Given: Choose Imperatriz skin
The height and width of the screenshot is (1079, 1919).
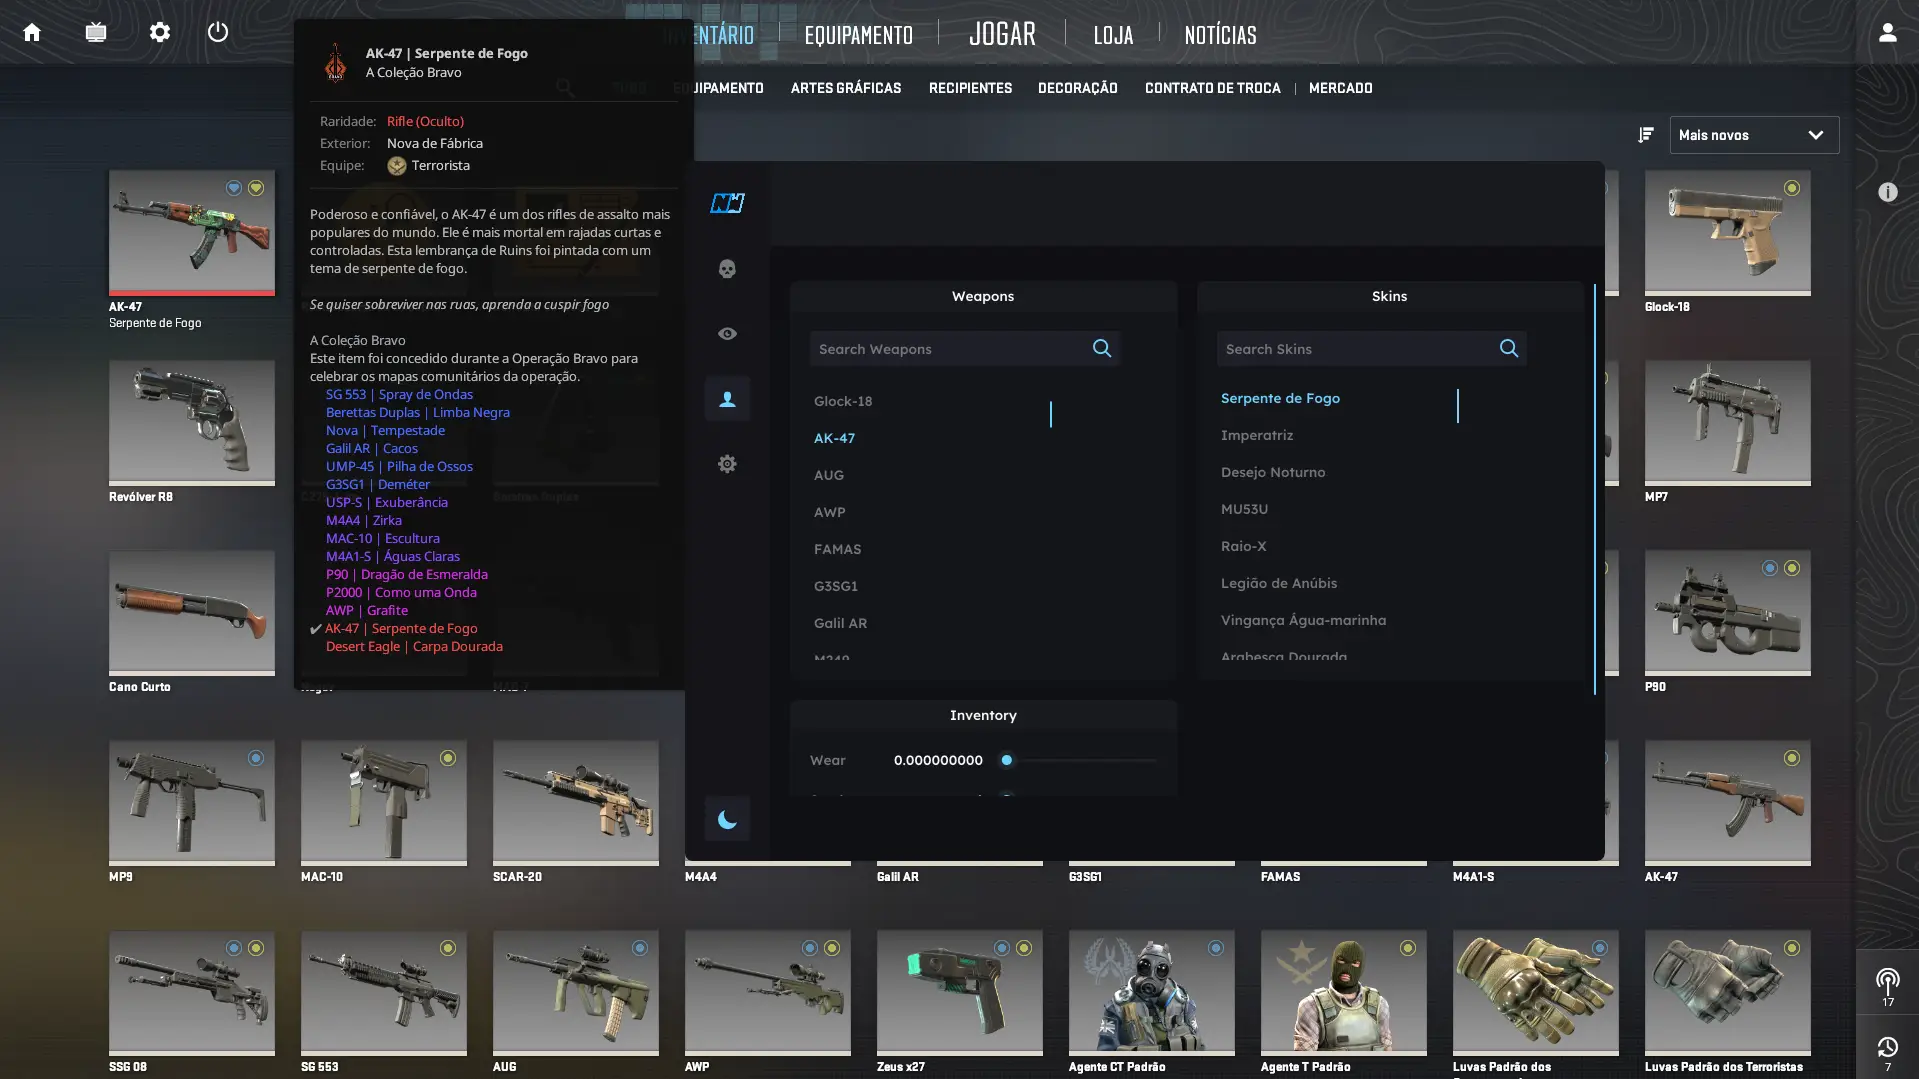Looking at the screenshot, I should click(1257, 435).
